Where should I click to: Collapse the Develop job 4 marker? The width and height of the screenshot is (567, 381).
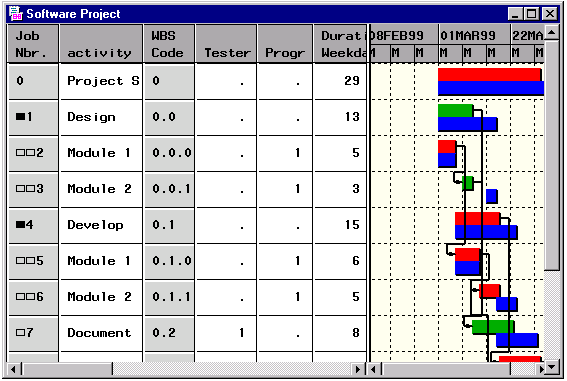[20, 225]
